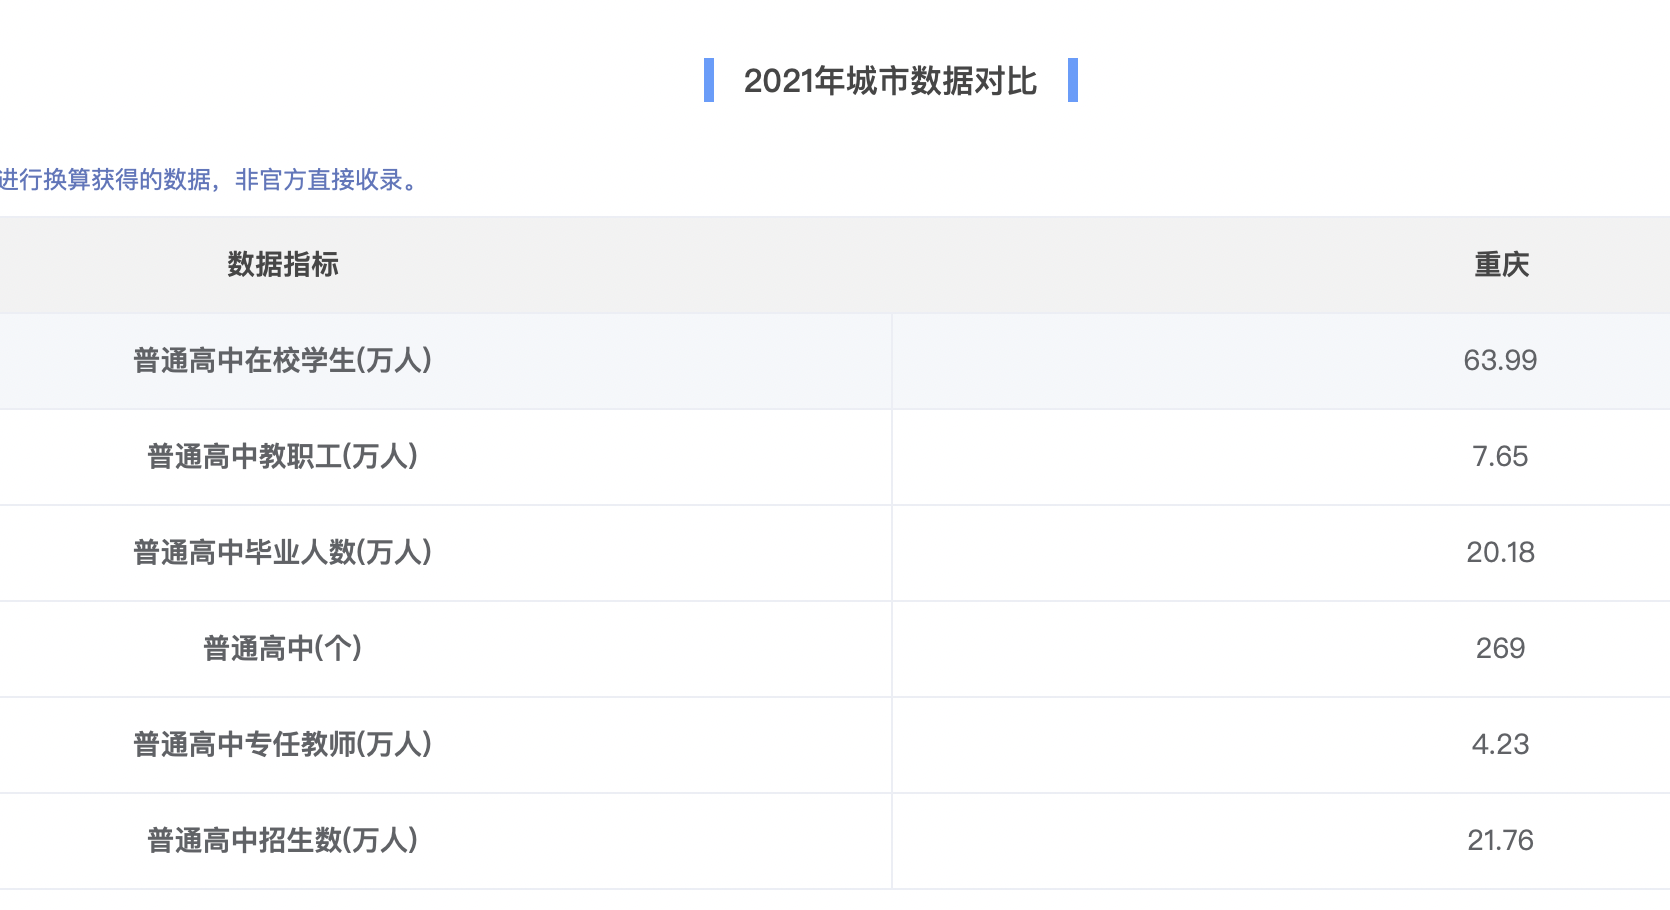Click the full-time teachers value 4.23
The width and height of the screenshot is (1670, 910).
coord(1500,745)
